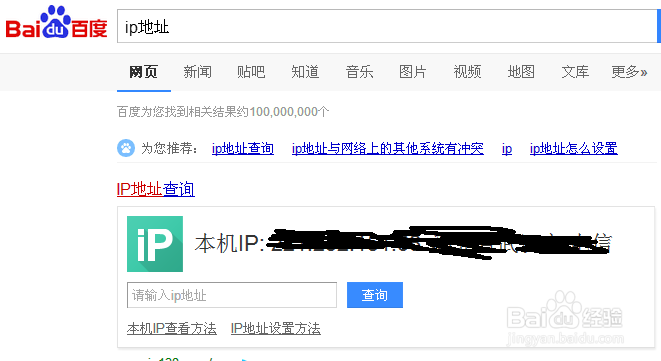Open the 音乐 tab

click(x=359, y=72)
